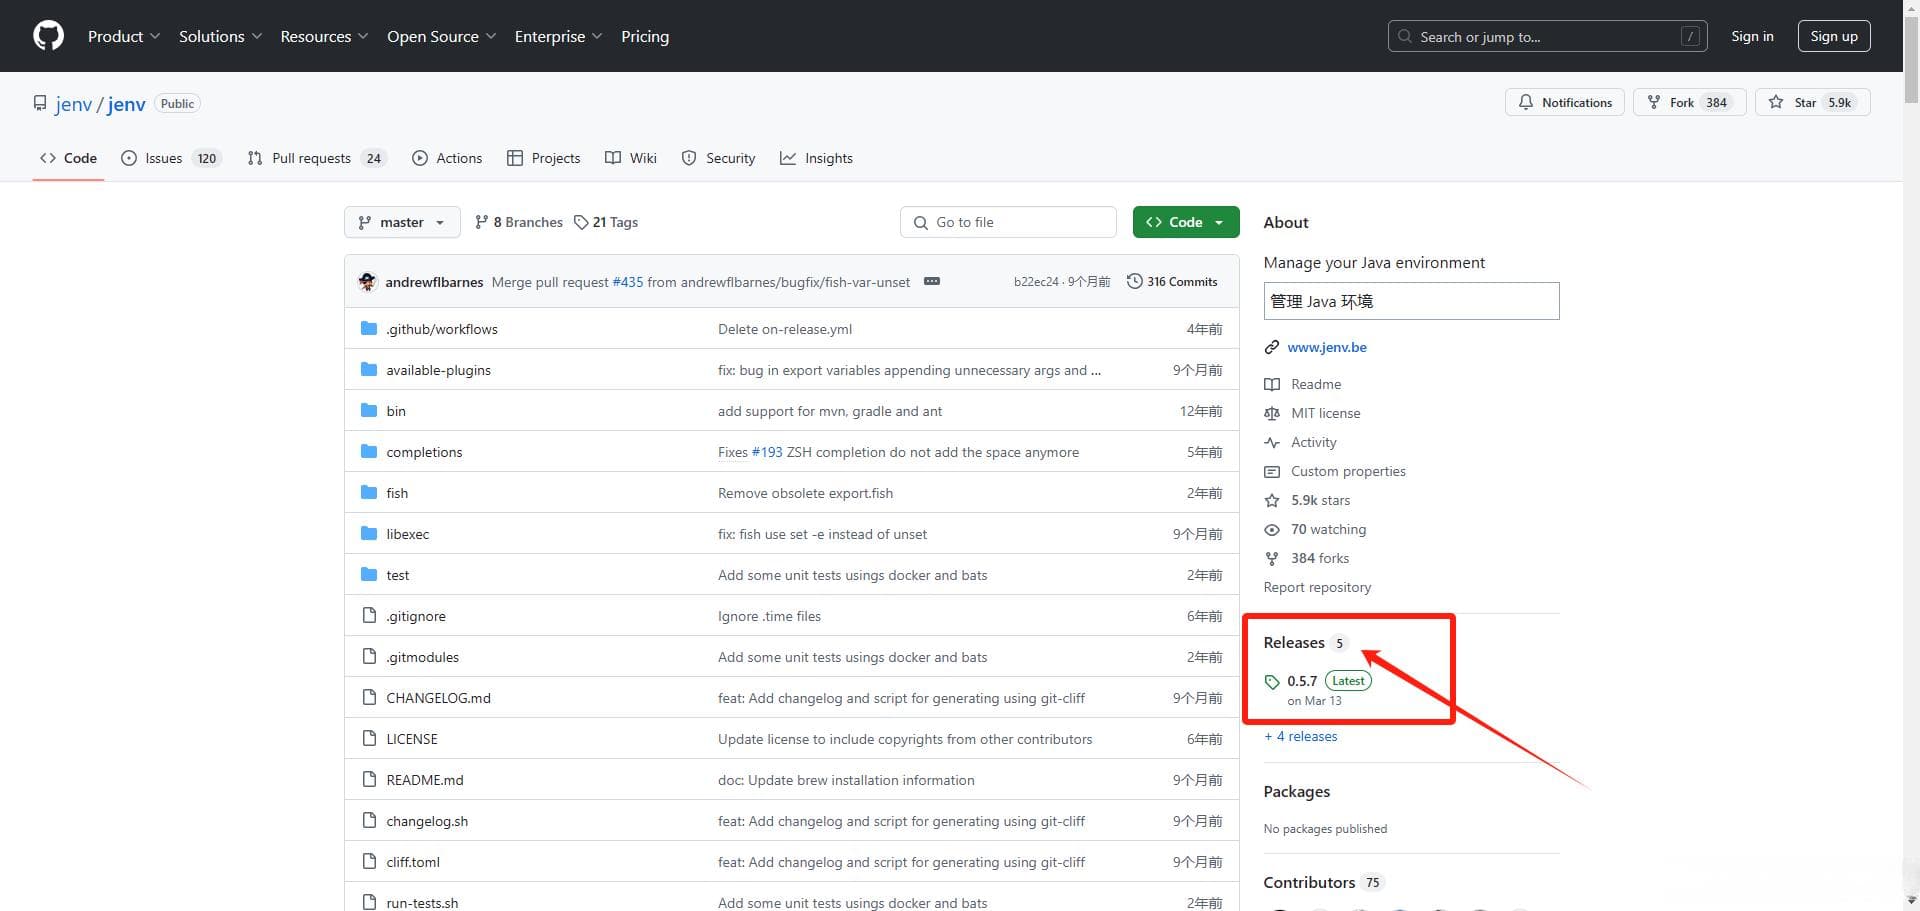
Task: Click the GitHub logo icon
Action: point(48,36)
